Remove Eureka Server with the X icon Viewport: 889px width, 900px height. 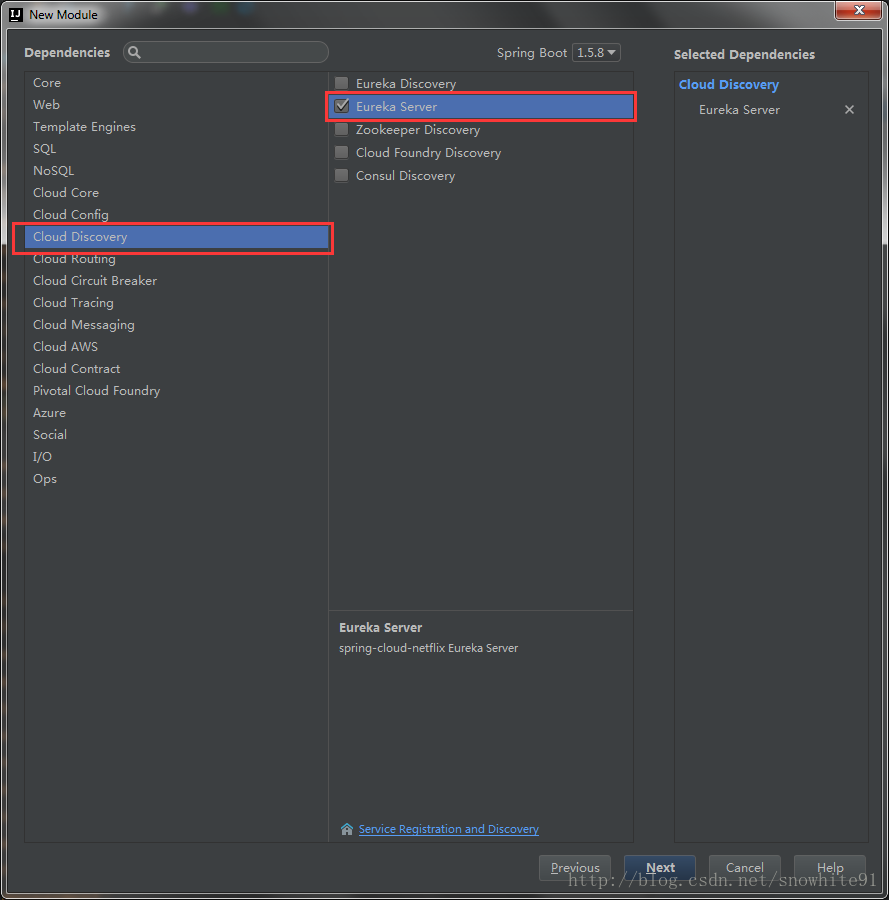click(849, 110)
